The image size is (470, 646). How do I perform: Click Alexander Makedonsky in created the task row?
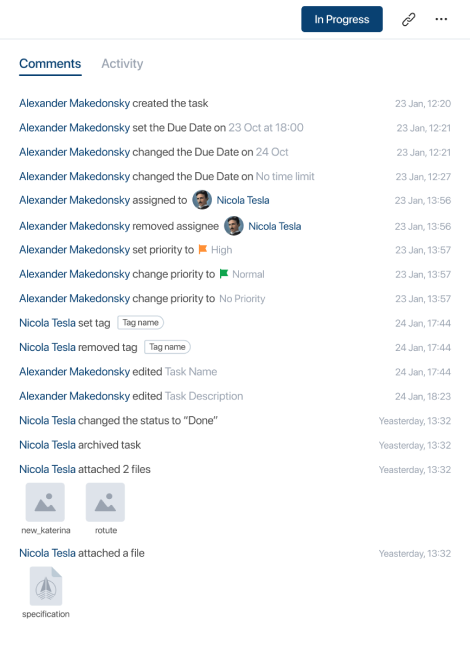(x=75, y=103)
